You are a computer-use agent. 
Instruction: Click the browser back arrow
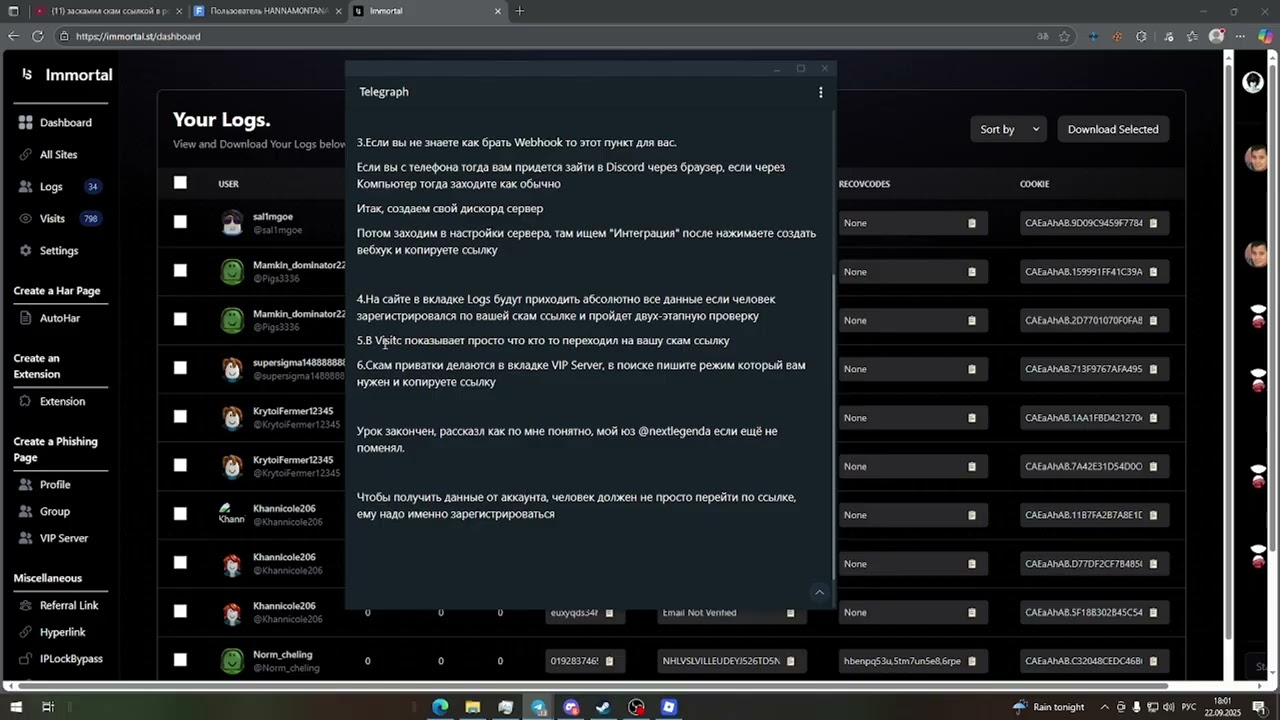[x=13, y=36]
